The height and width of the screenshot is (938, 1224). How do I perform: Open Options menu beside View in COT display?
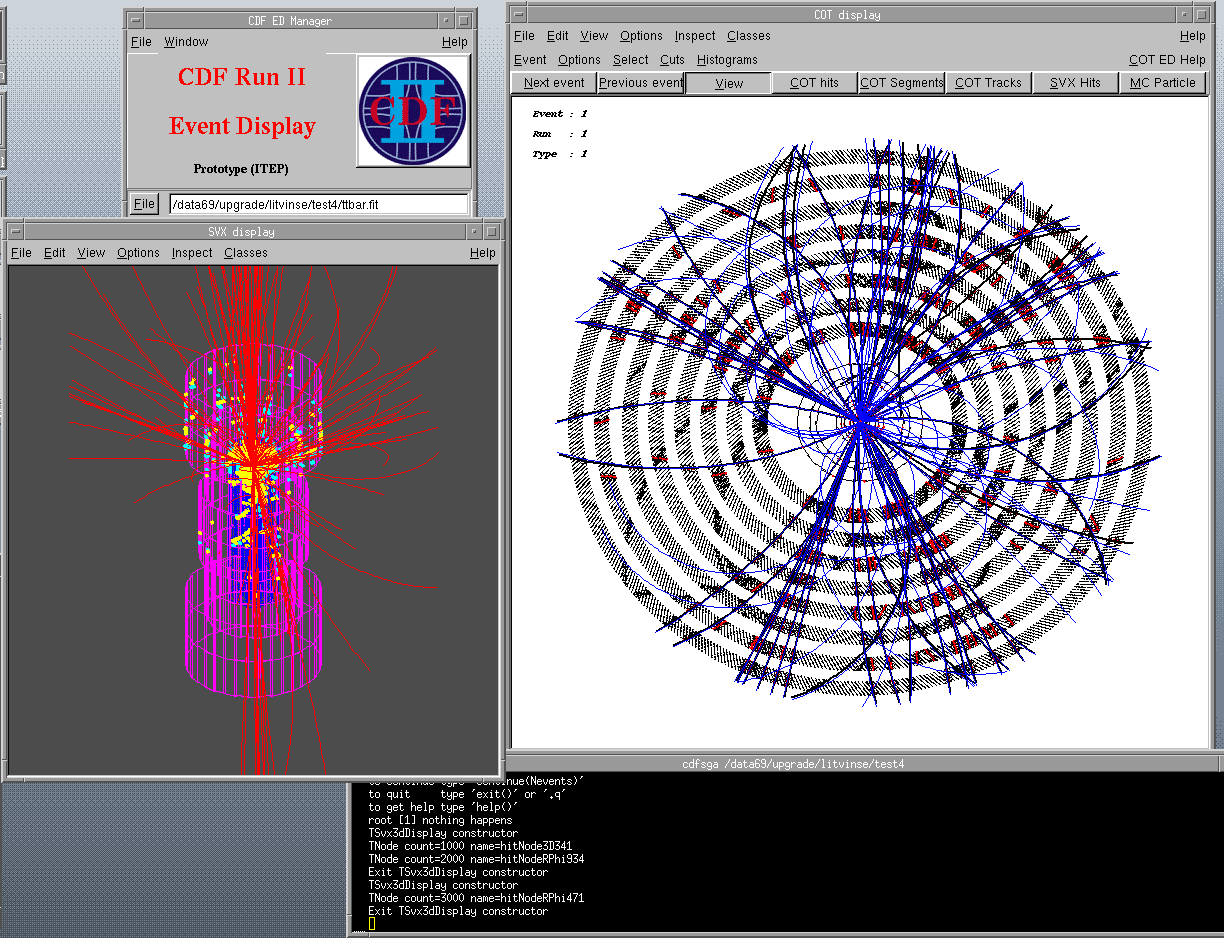tap(641, 36)
